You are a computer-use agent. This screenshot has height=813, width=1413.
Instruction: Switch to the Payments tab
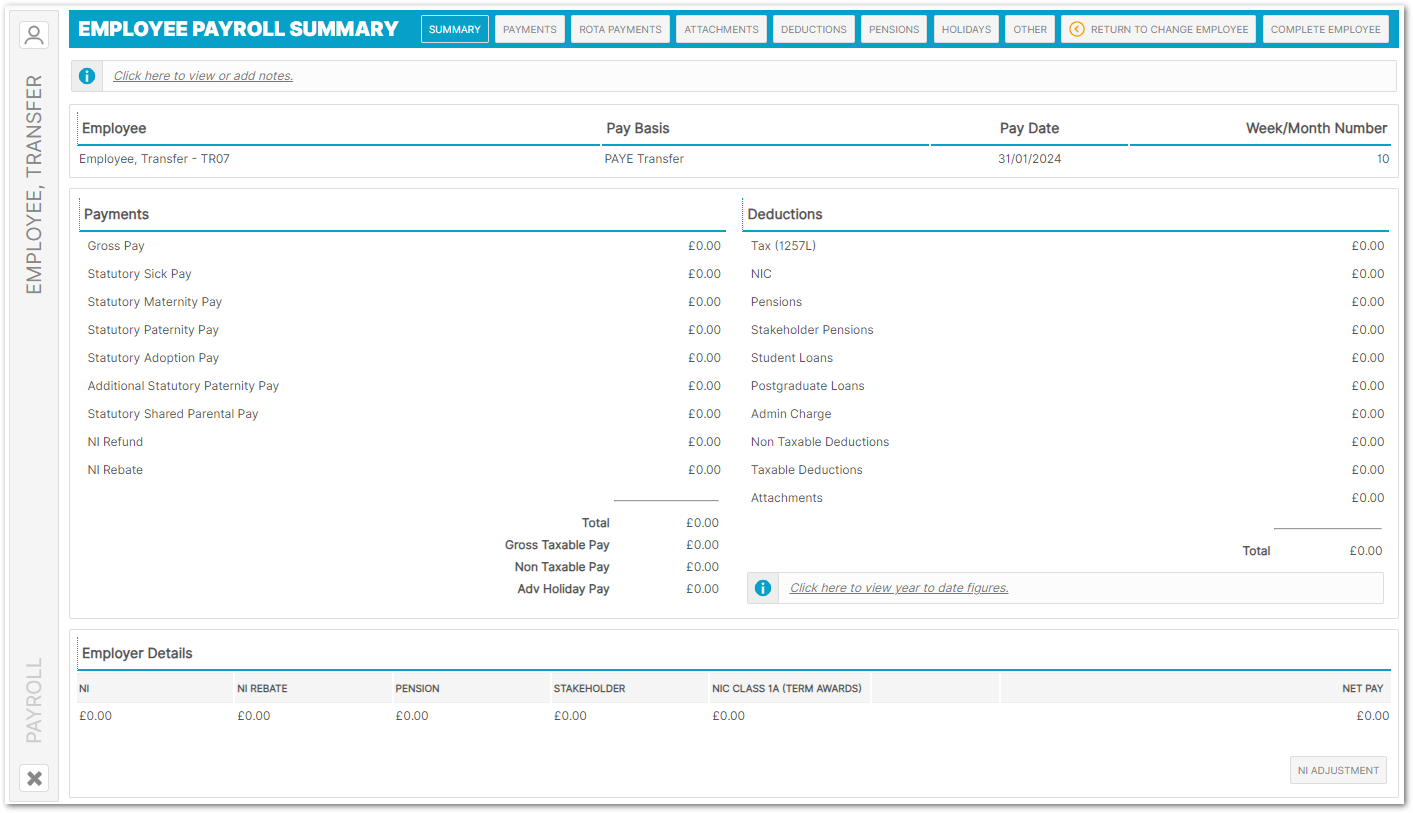tap(530, 29)
